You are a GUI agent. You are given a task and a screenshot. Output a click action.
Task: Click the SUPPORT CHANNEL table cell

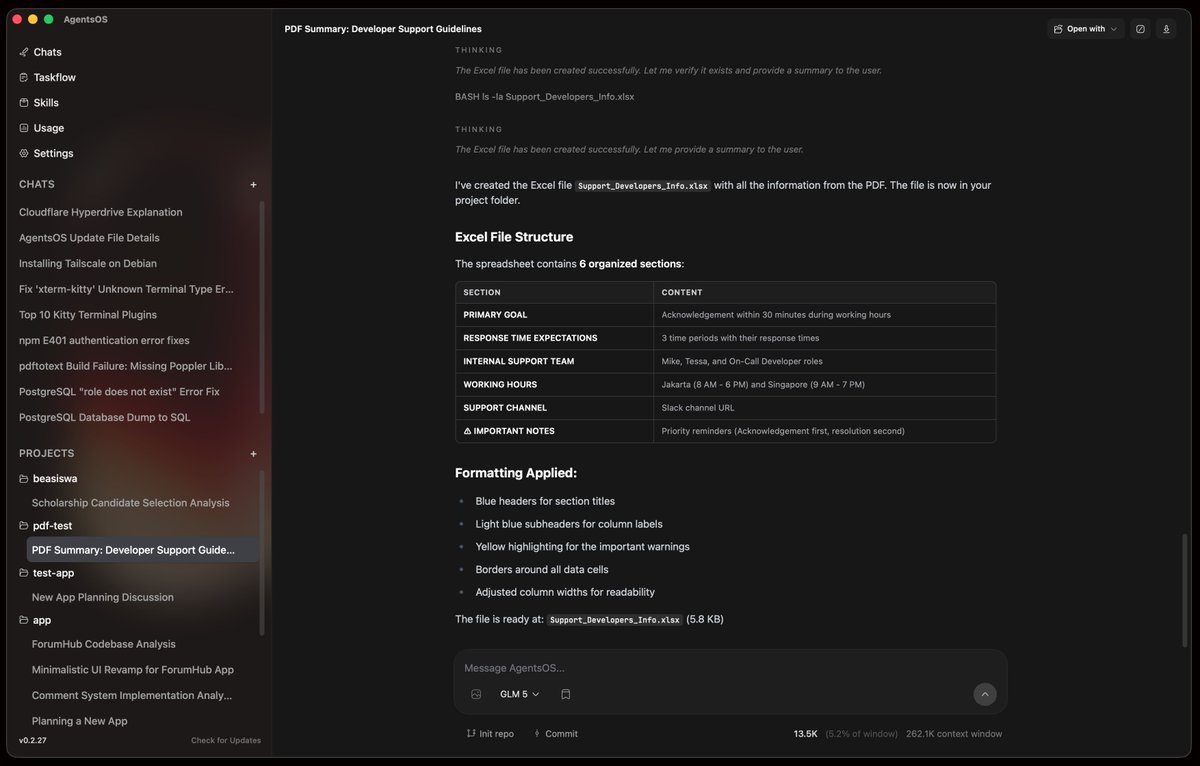click(x=554, y=408)
